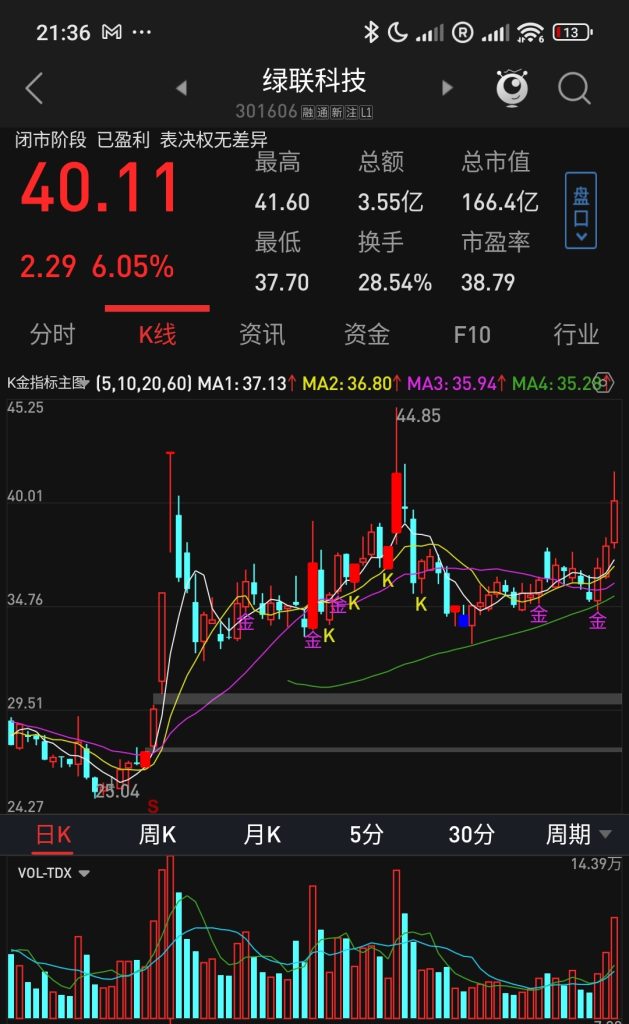Viewport: 629px width, 1024px height.
Task: Switch to the 分时 tab
Action: click(52, 334)
